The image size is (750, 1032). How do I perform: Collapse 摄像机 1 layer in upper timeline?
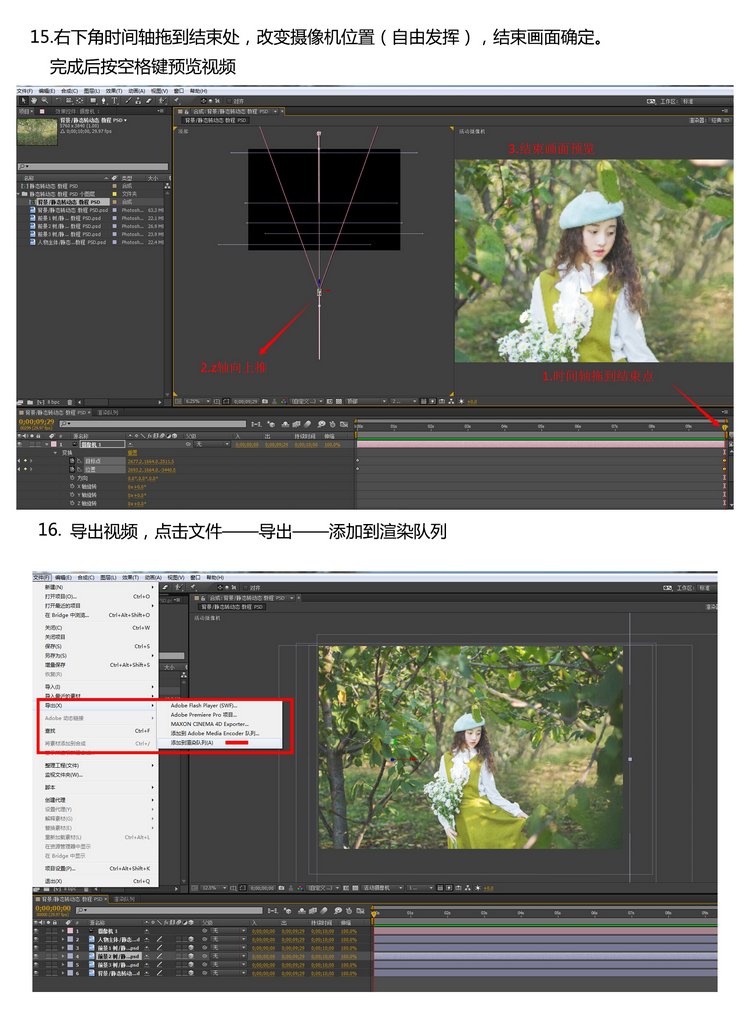point(47,444)
